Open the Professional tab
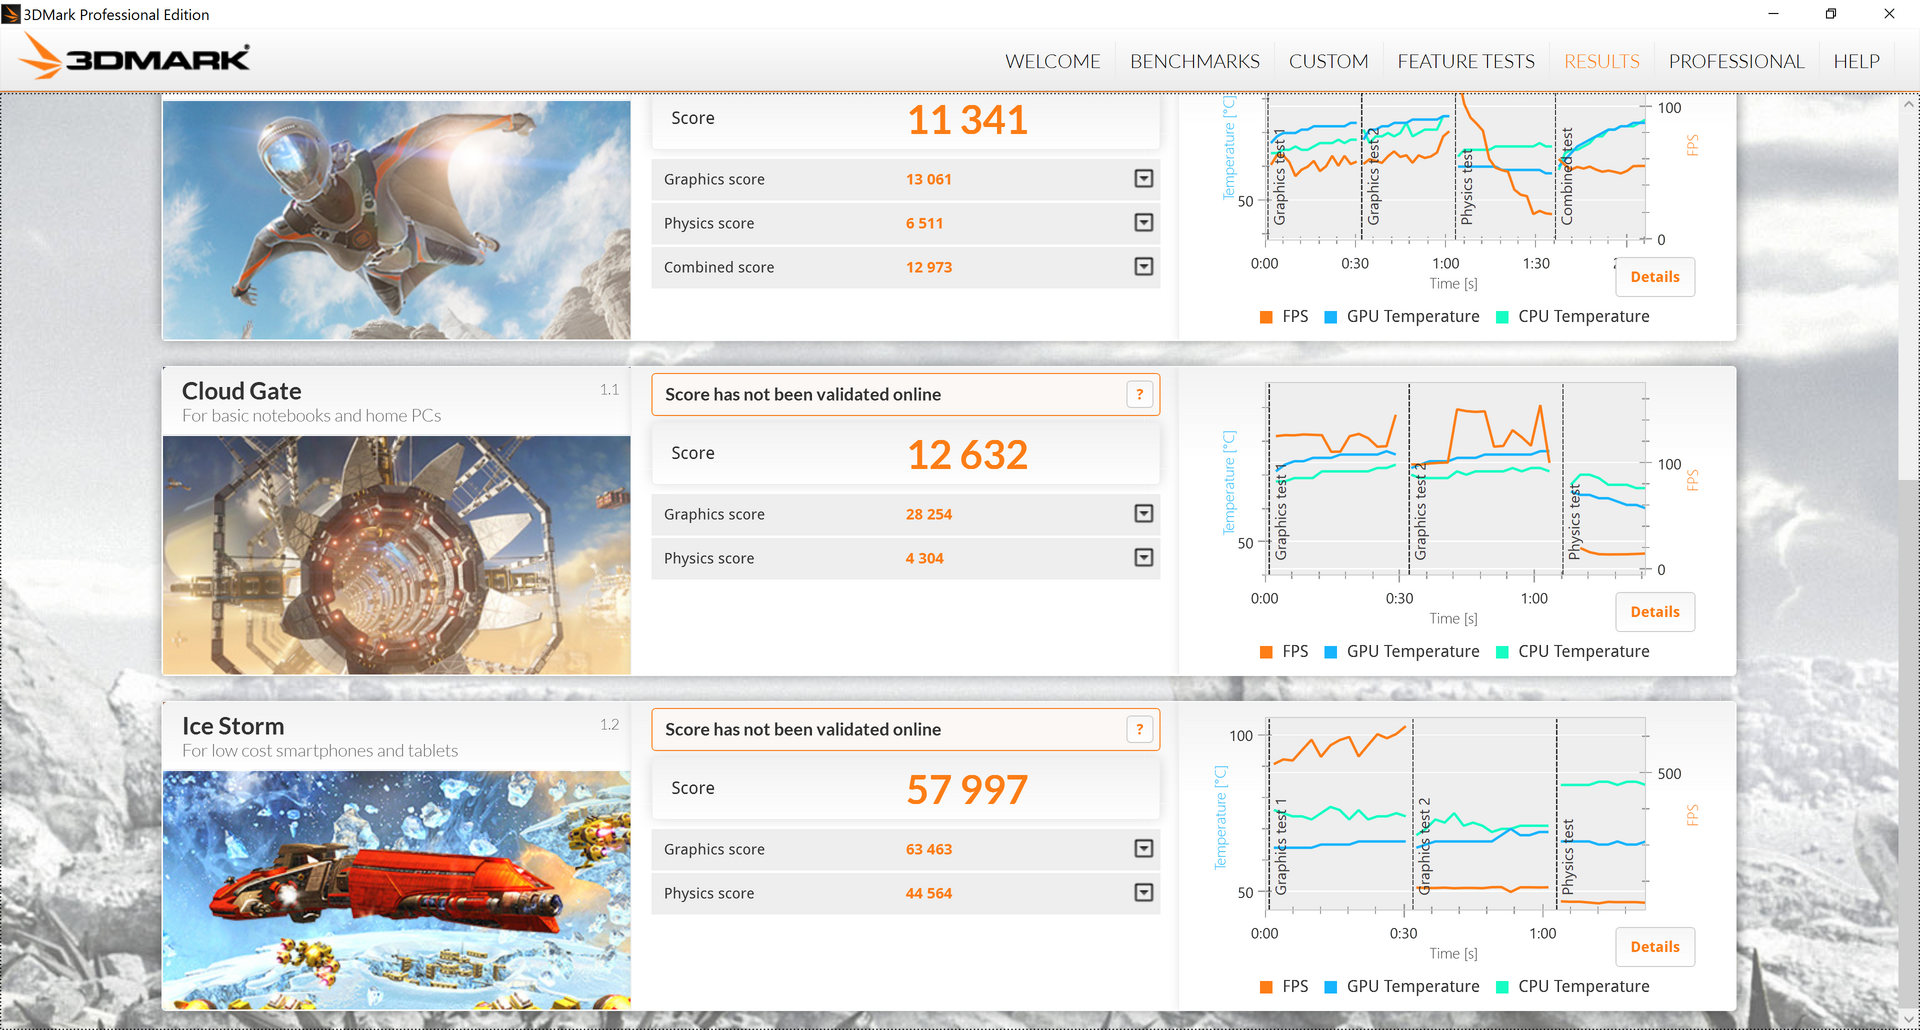The image size is (1920, 1030). (1736, 62)
